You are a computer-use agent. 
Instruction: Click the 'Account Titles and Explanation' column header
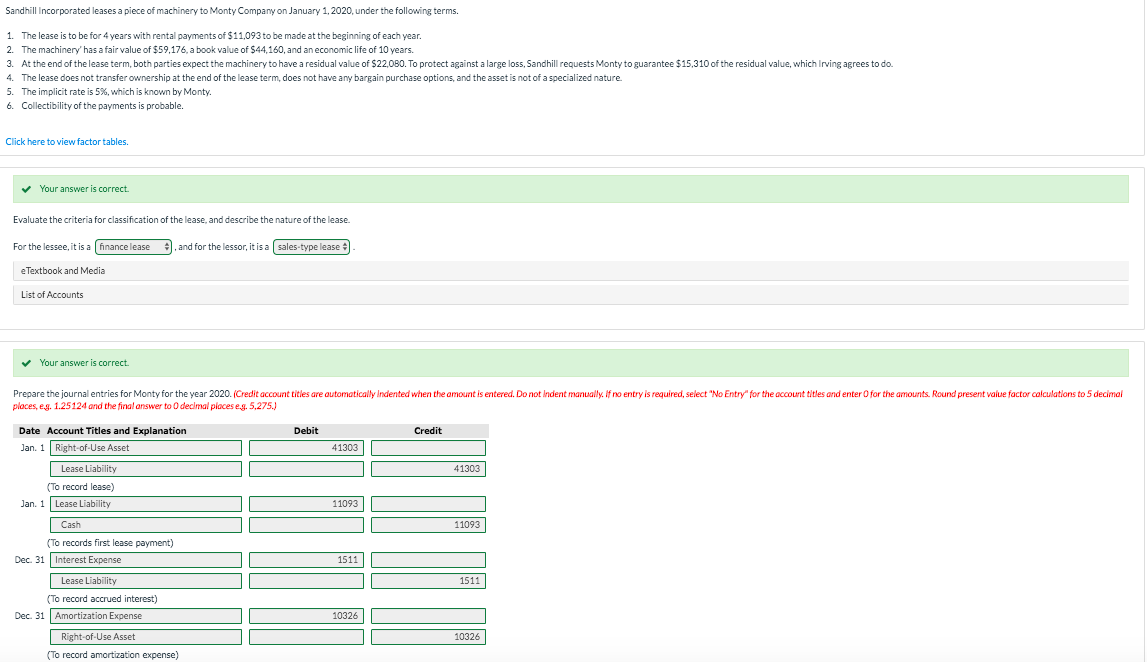(116, 431)
